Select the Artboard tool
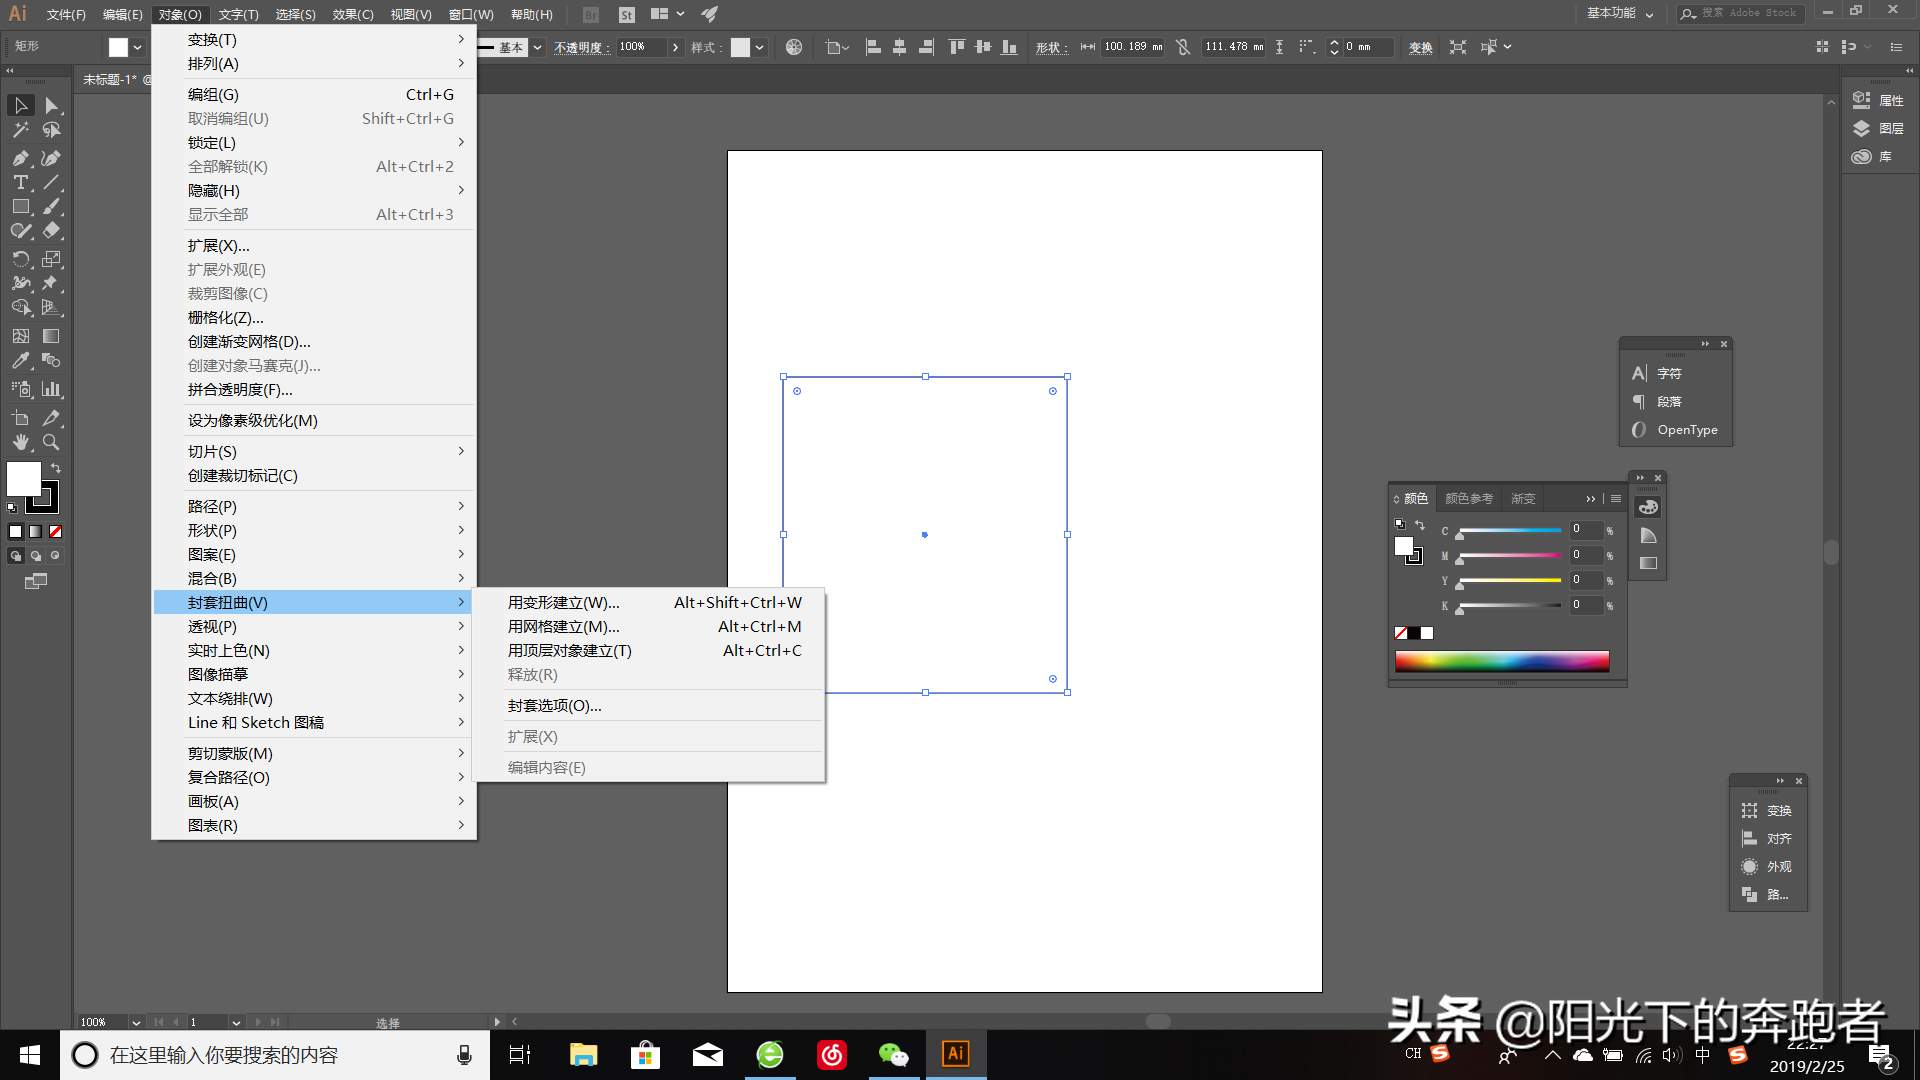The width and height of the screenshot is (1920, 1080). pyautogui.click(x=21, y=418)
